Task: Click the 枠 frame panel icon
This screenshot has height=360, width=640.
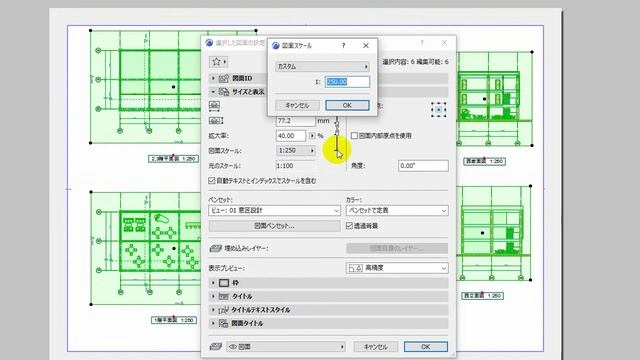Action: point(224,282)
